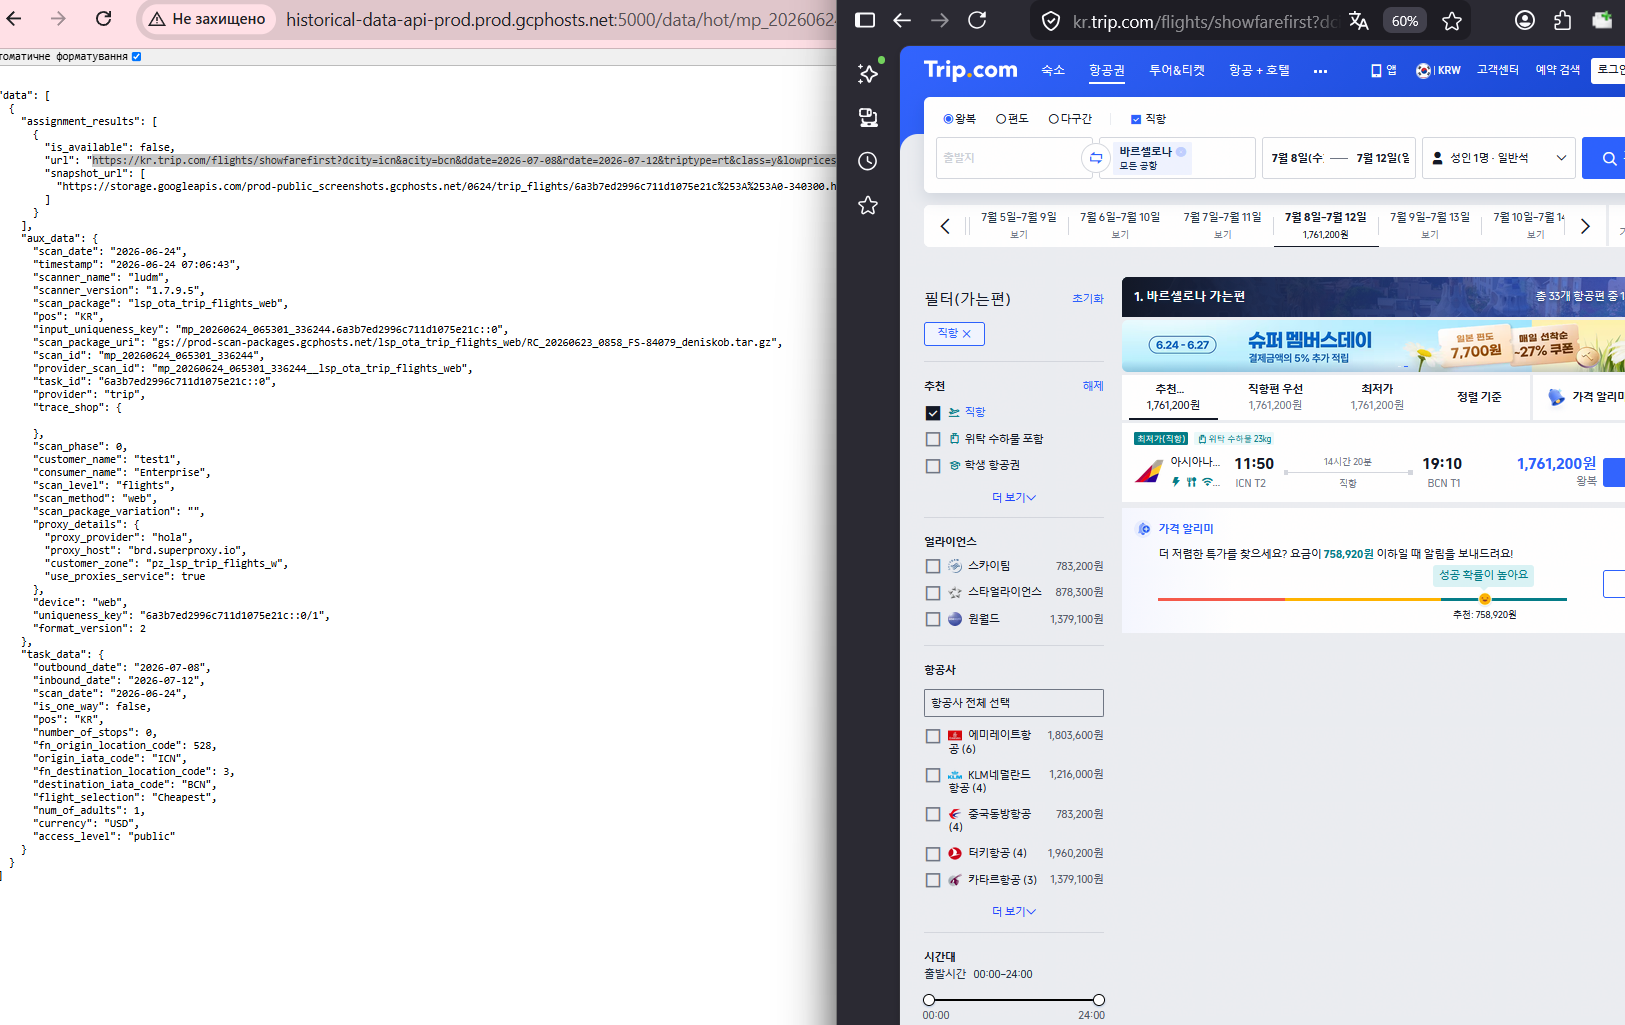Open the 60% zoom level indicator

pyautogui.click(x=1404, y=21)
